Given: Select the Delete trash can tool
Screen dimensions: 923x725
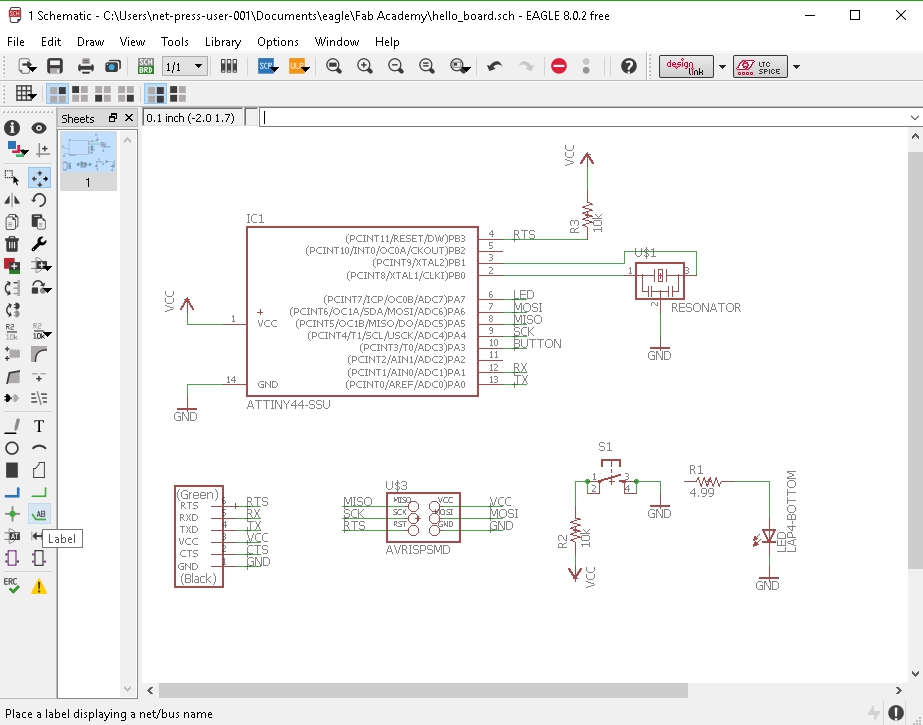Looking at the screenshot, I should (x=12, y=244).
